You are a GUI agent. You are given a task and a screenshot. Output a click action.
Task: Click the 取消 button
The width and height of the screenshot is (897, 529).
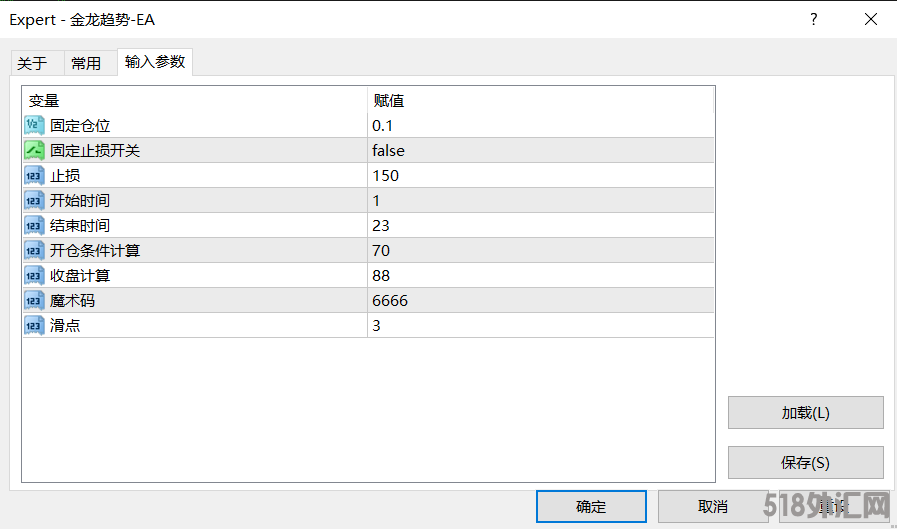coord(713,506)
